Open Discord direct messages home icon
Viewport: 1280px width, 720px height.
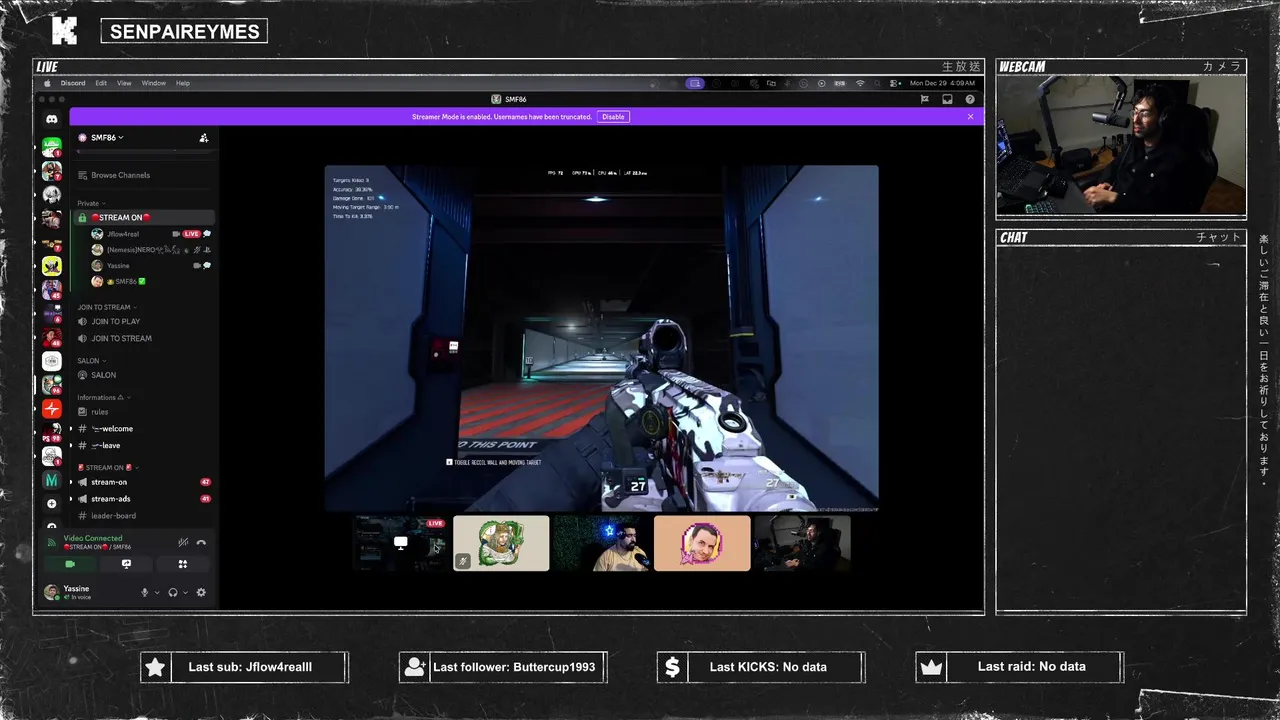point(52,119)
